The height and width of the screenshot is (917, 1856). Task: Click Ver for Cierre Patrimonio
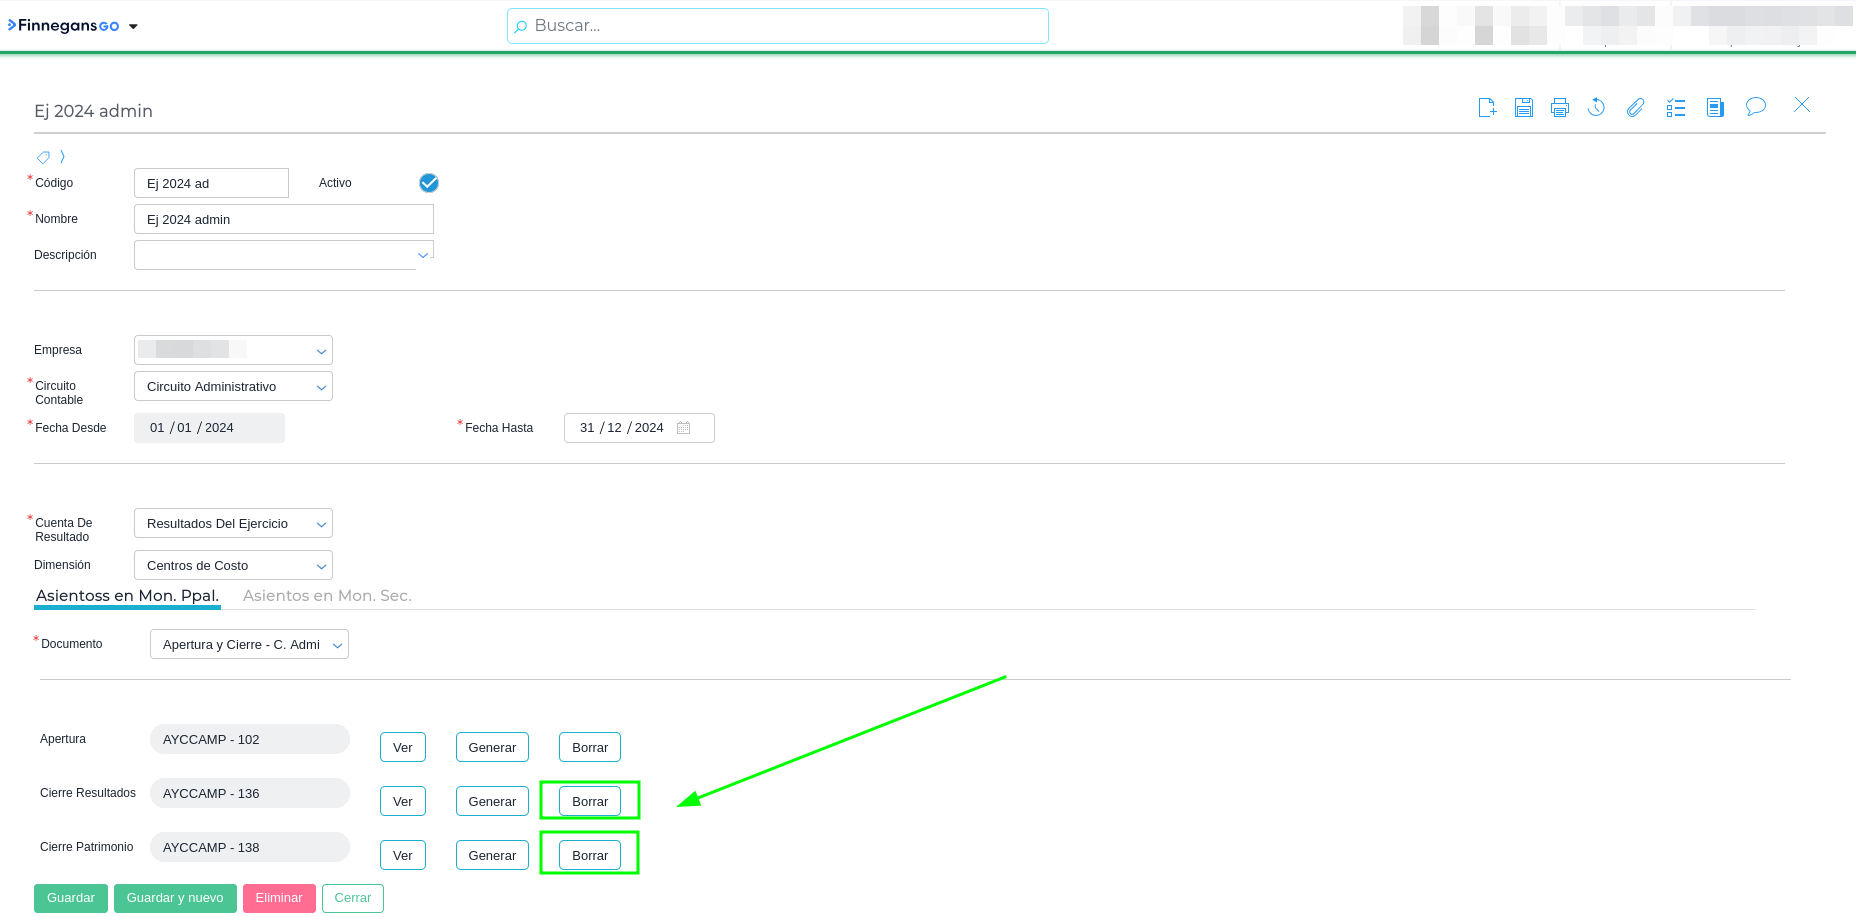tap(403, 855)
